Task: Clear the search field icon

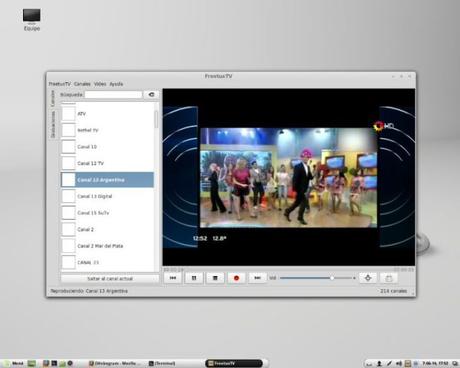Action: click(x=152, y=95)
